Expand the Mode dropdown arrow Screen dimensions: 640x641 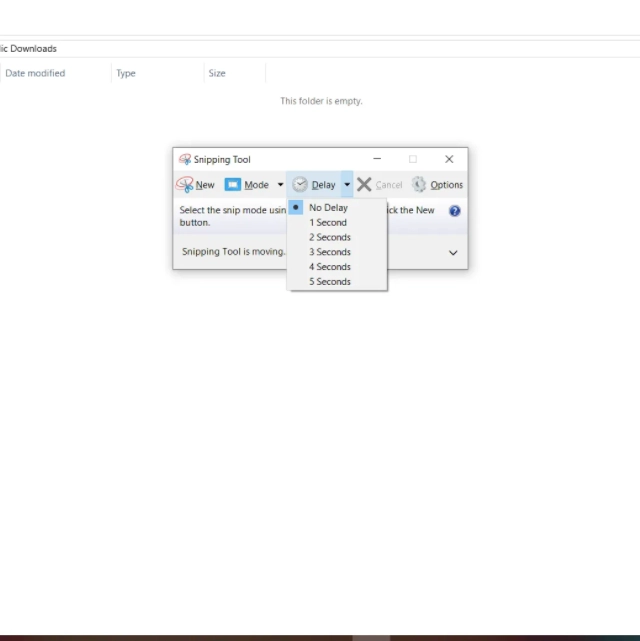(281, 185)
